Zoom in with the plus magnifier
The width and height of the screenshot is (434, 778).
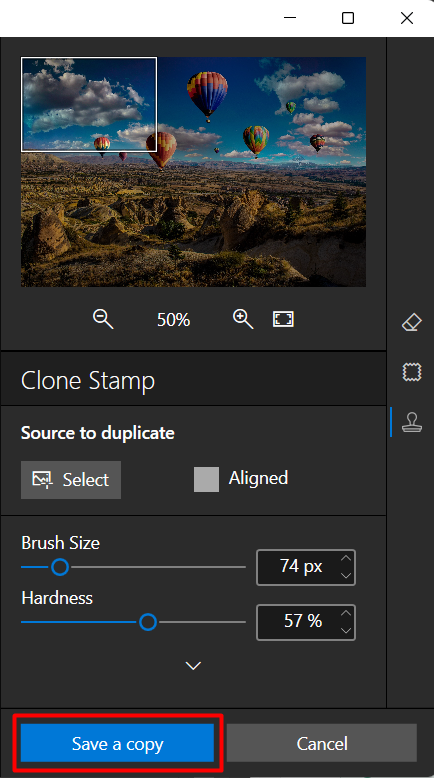coord(243,319)
